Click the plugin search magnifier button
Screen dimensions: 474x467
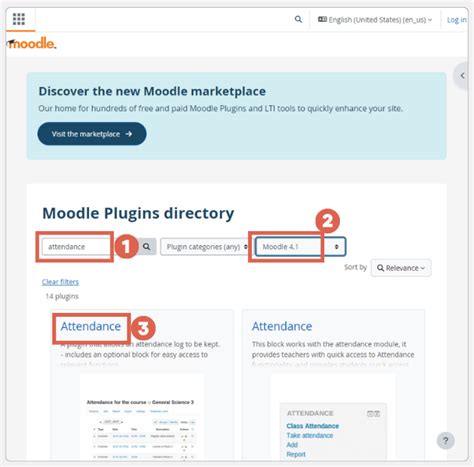pos(147,247)
